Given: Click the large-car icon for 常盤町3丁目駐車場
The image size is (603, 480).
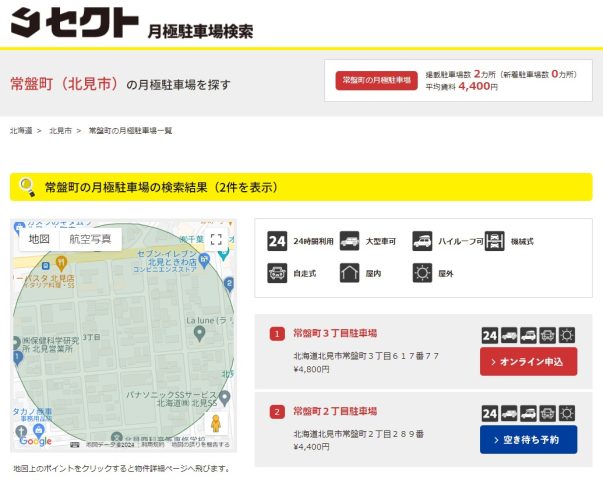Looking at the screenshot, I should point(509,335).
